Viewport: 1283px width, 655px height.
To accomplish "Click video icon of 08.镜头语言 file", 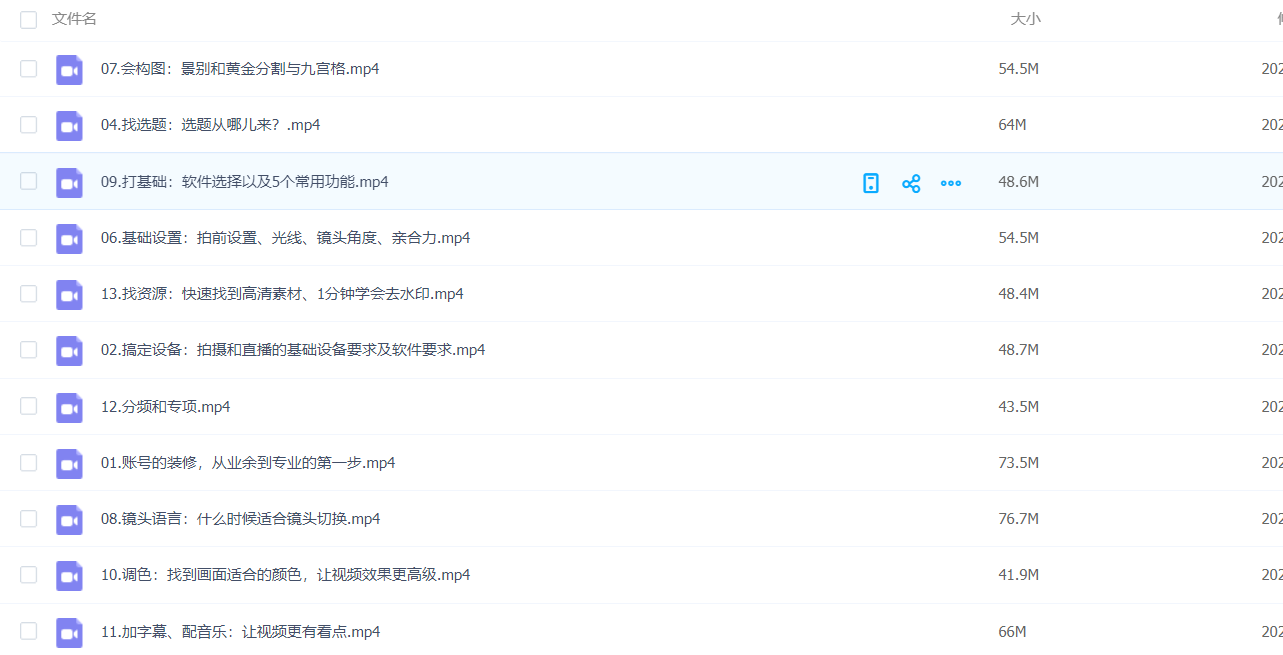I will coord(69,520).
